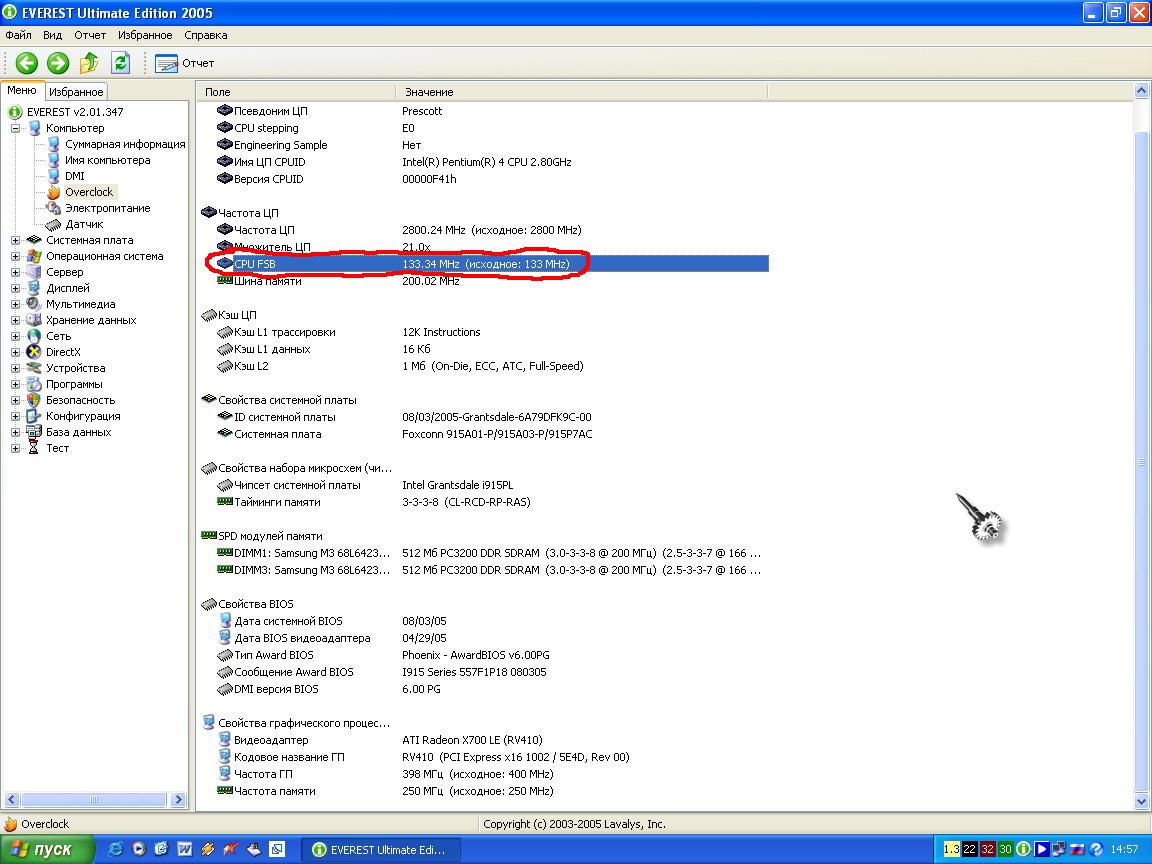Click the Refresh toolbar icon

click(120, 63)
